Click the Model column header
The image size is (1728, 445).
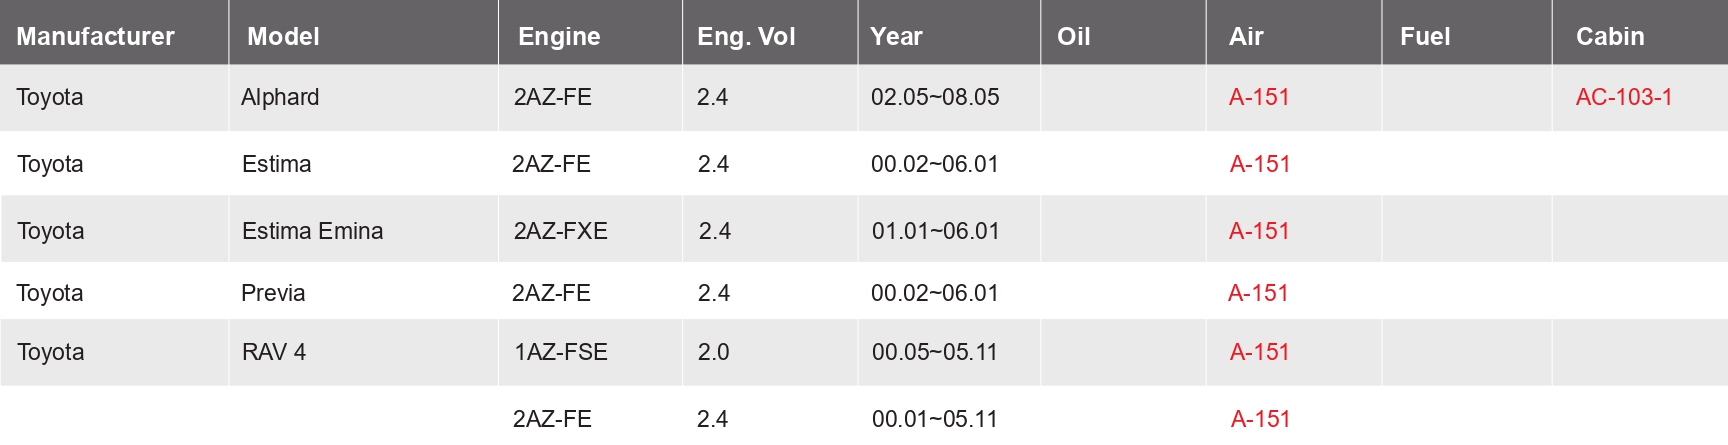(283, 37)
